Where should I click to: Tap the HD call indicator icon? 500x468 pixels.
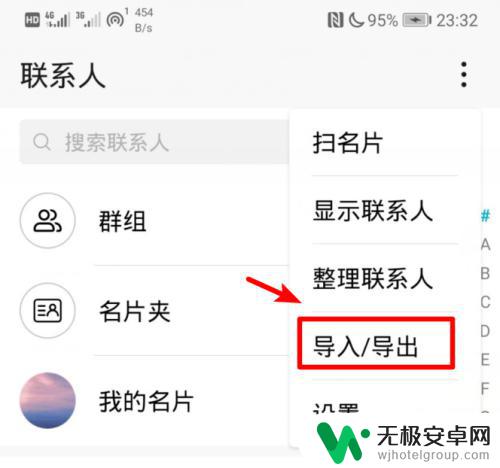pyautogui.click(x=32, y=20)
